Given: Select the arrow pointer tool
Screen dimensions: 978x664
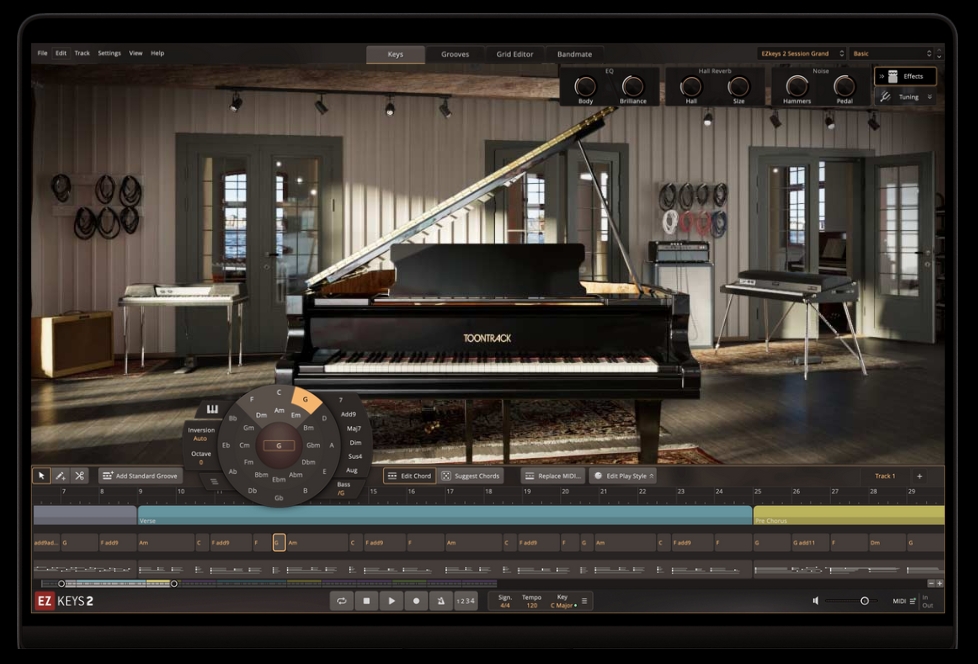Looking at the screenshot, I should pos(42,476).
